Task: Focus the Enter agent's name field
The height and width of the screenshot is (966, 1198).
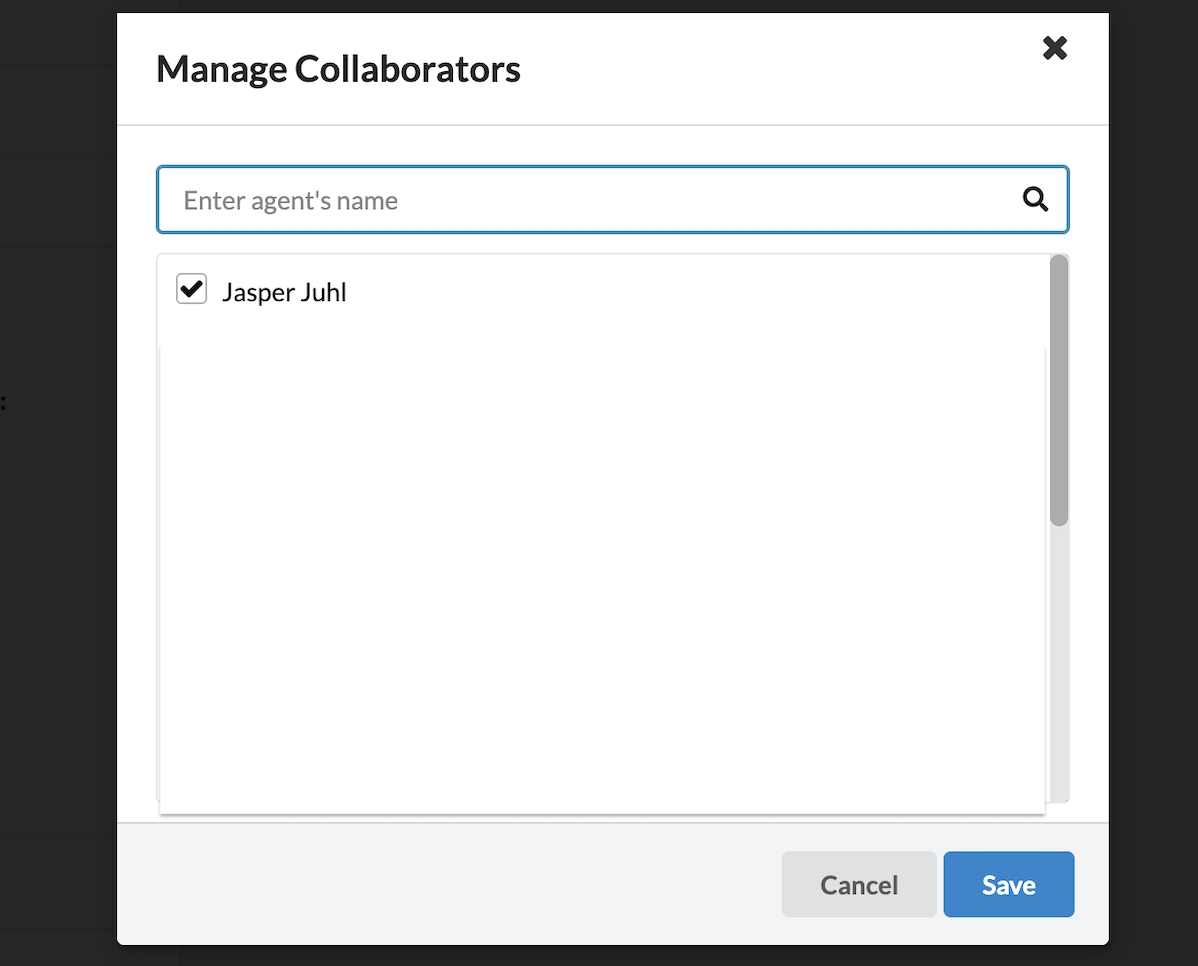Action: click(590, 200)
